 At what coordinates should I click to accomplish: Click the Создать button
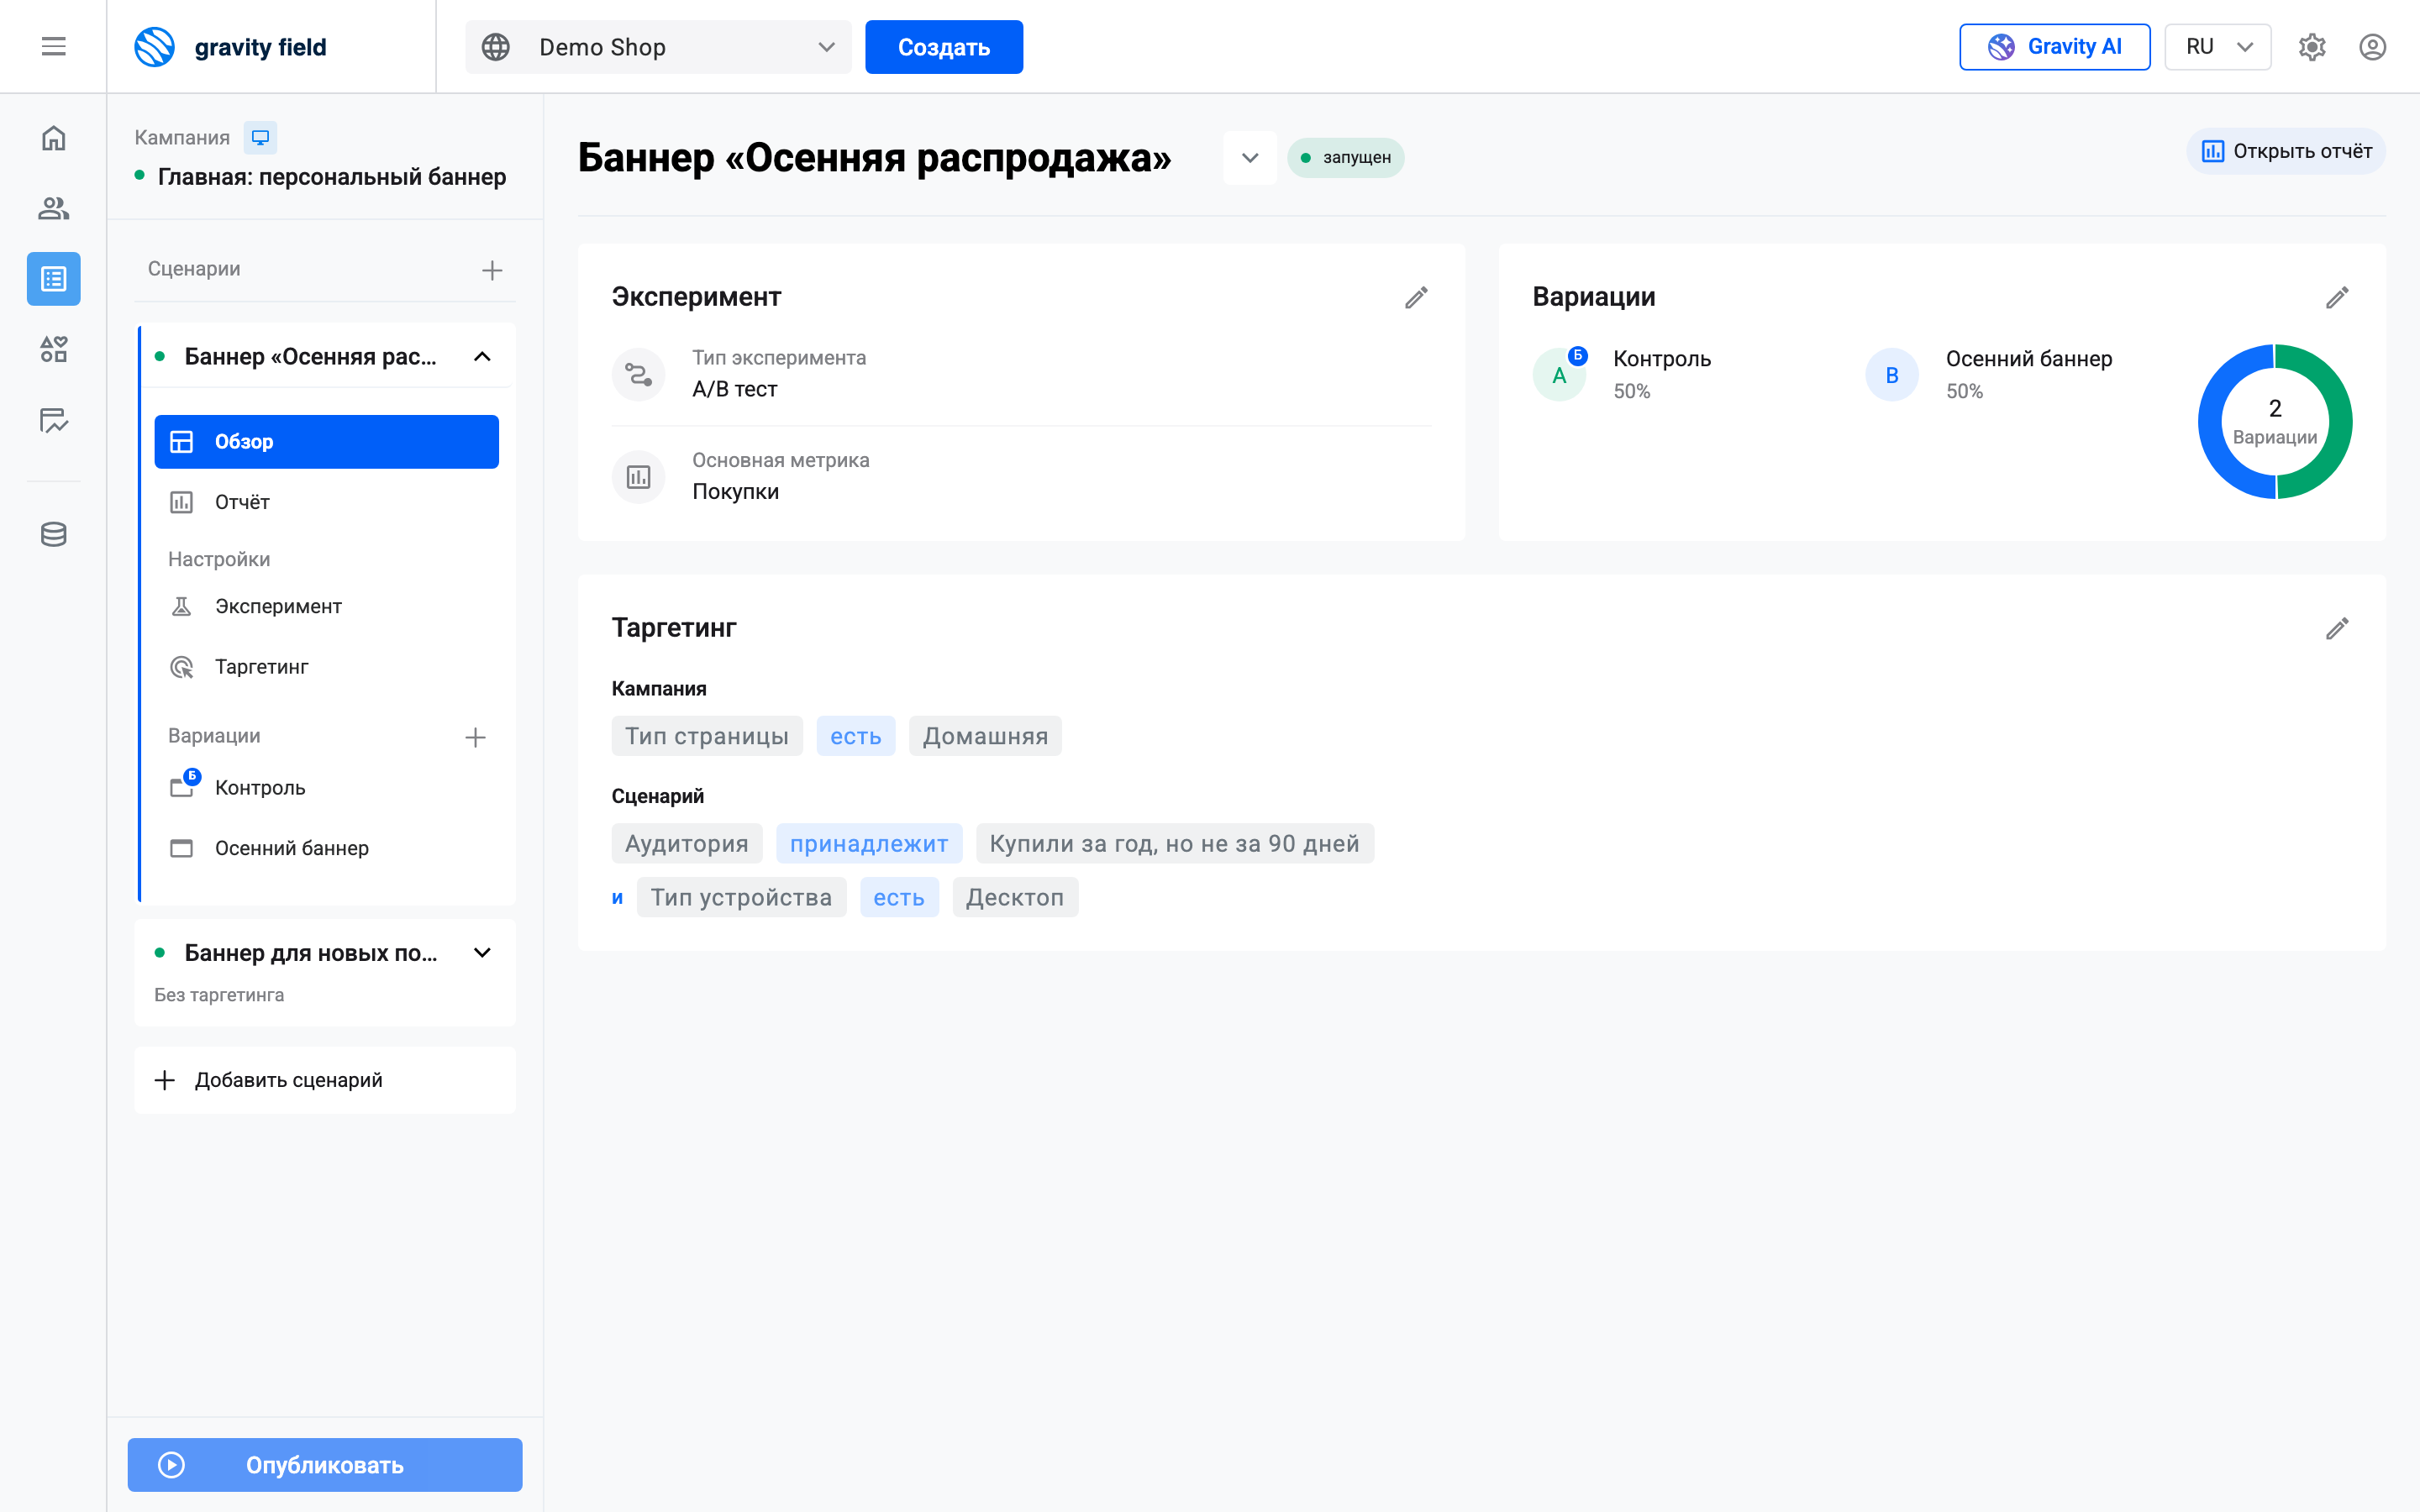click(x=944, y=47)
